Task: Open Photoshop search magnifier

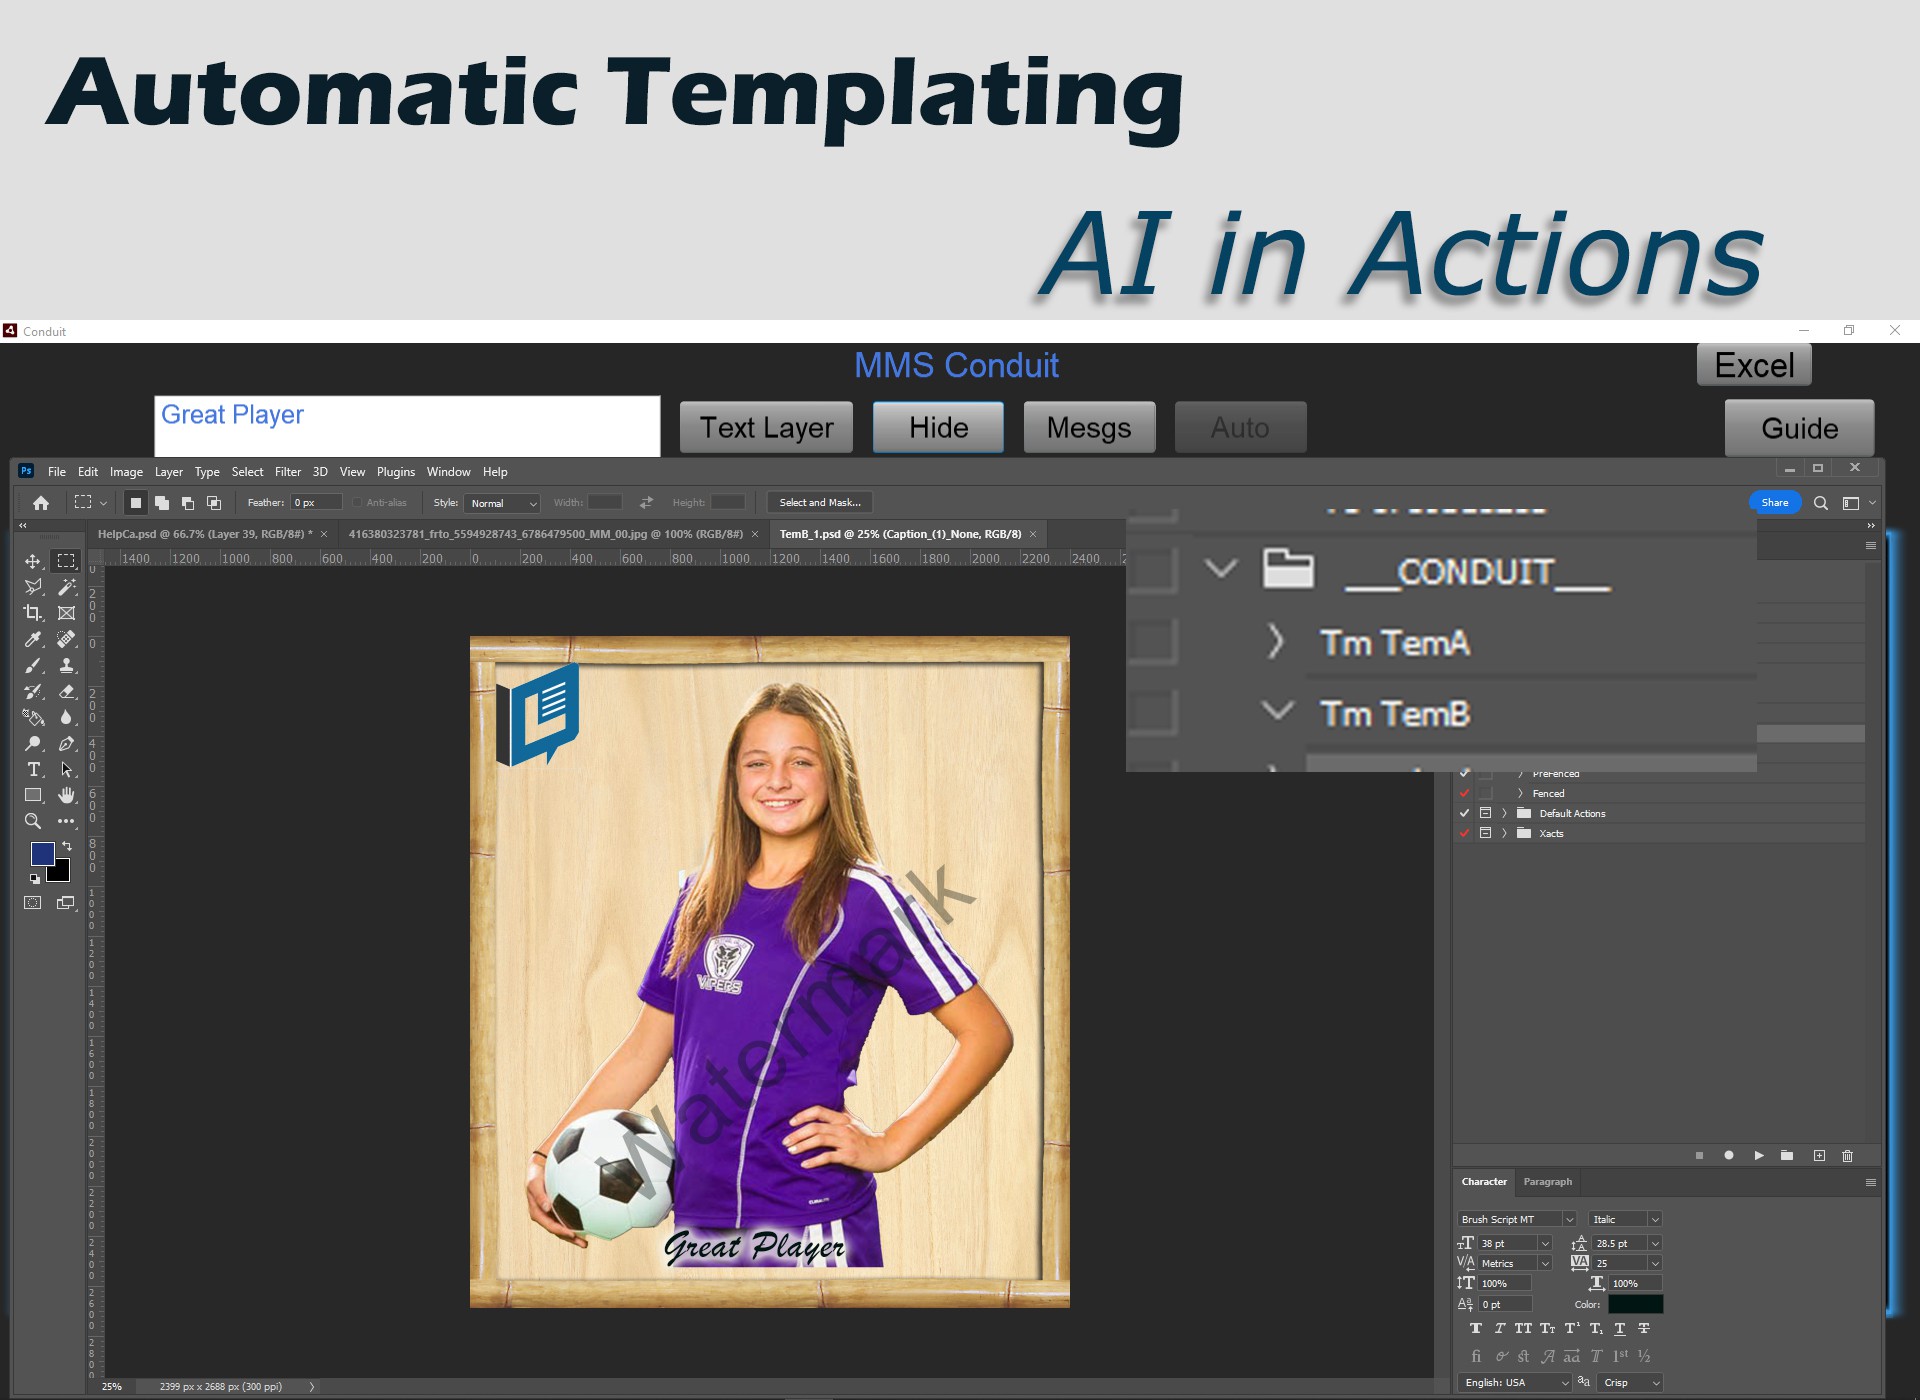Action: click(1821, 503)
